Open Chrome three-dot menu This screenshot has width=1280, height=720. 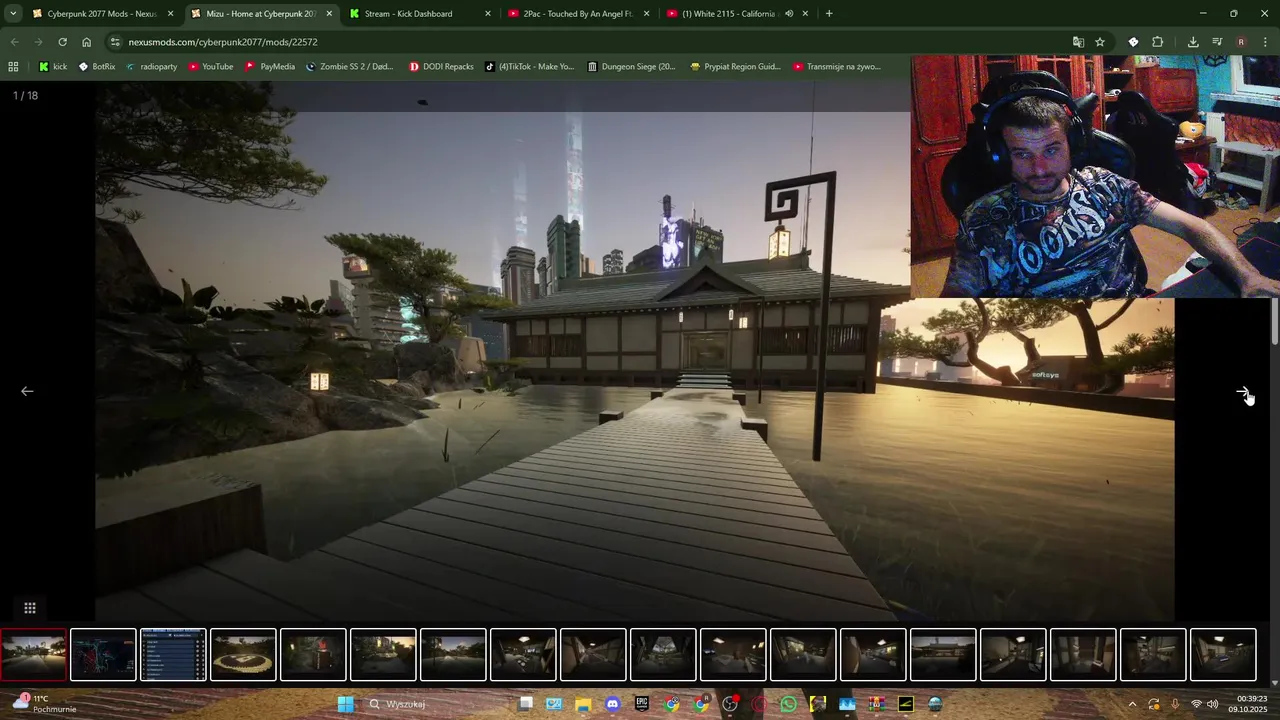(x=1265, y=42)
